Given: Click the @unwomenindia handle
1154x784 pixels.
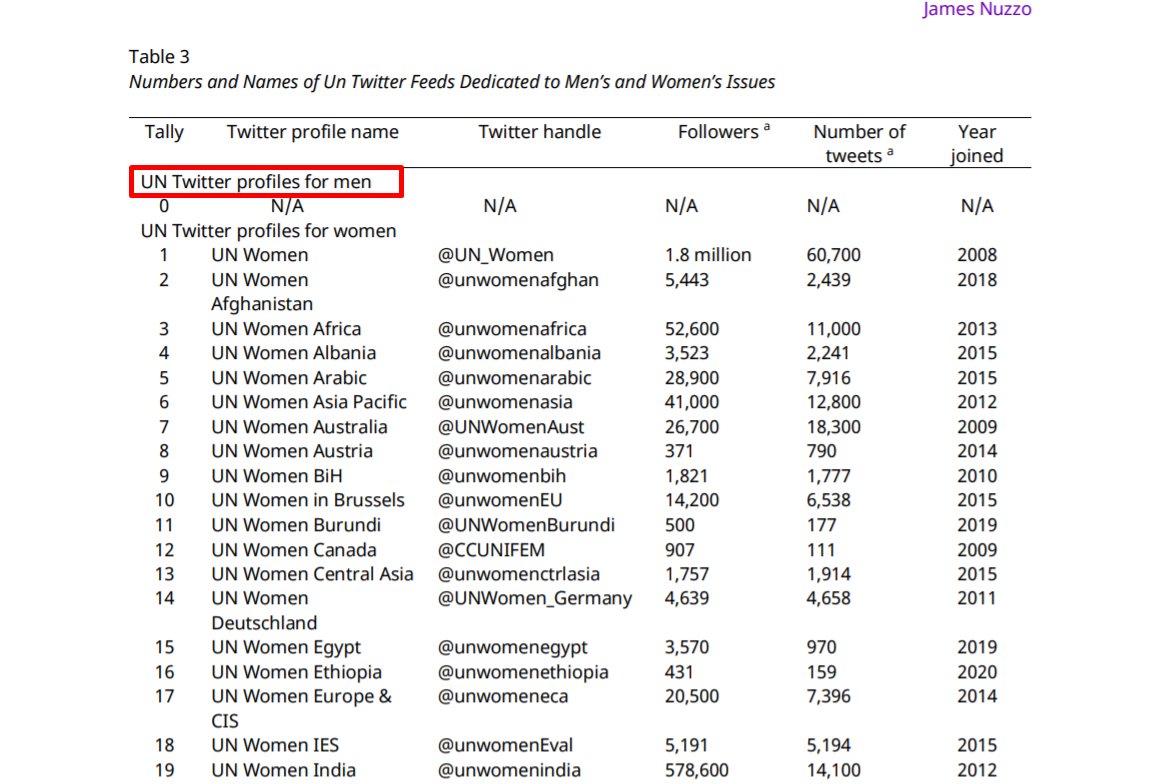Looking at the screenshot, I should (x=509, y=771).
